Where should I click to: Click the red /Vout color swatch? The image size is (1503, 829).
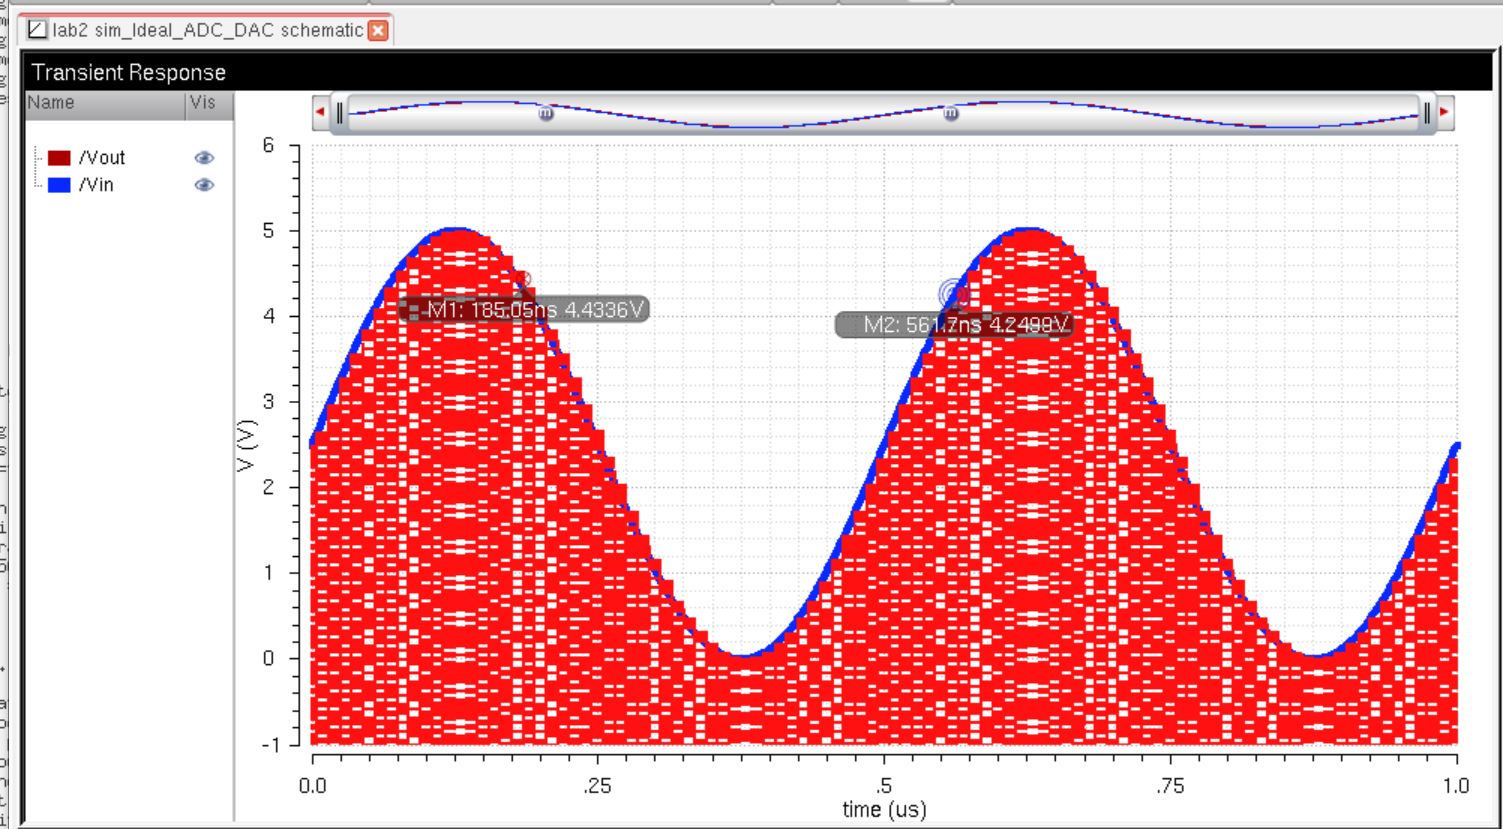pyautogui.click(x=59, y=158)
